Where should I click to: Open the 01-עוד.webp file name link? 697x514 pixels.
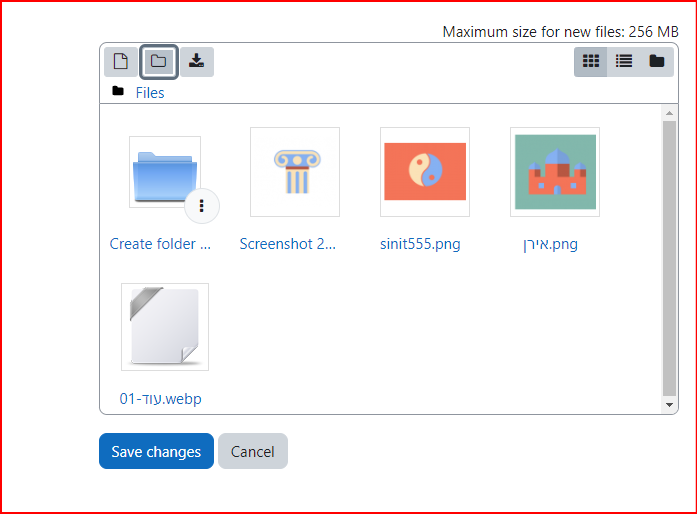pyautogui.click(x=160, y=399)
